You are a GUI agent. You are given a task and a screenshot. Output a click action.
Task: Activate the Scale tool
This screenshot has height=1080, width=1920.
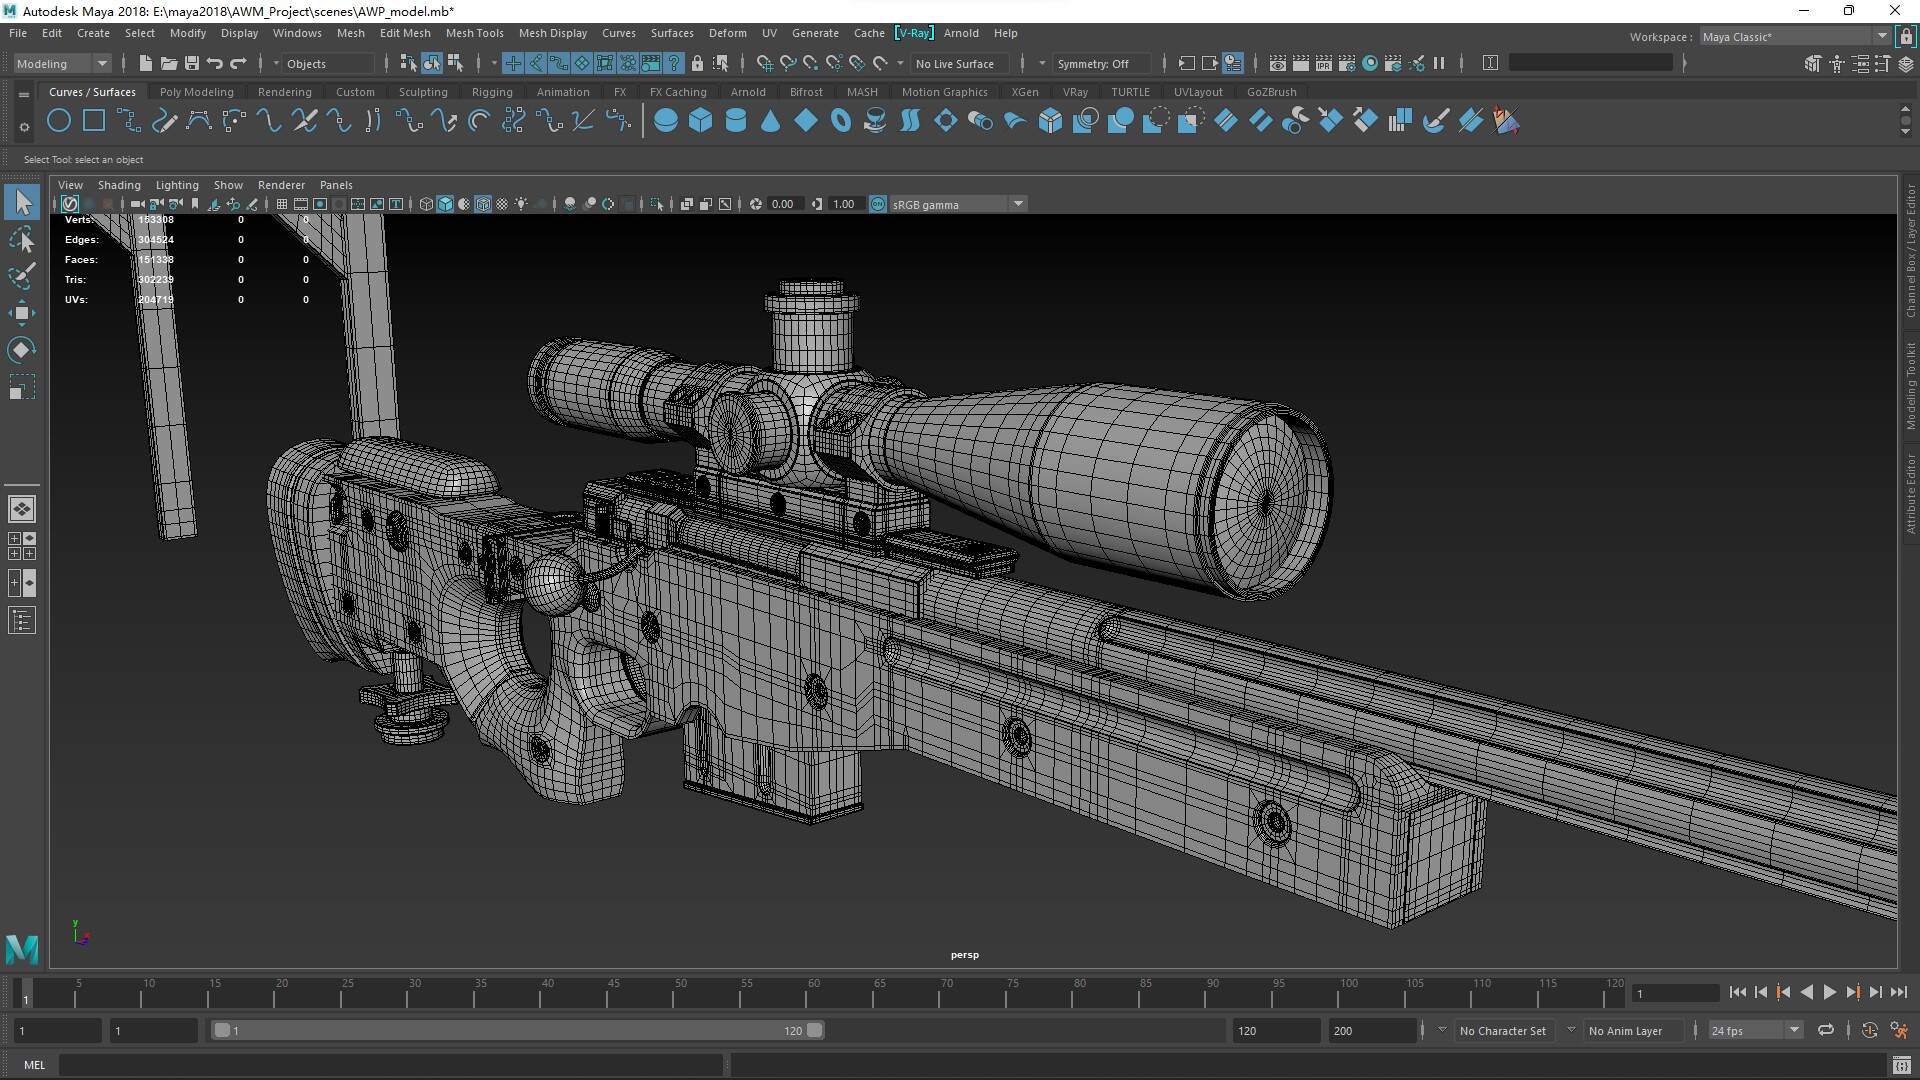22,388
